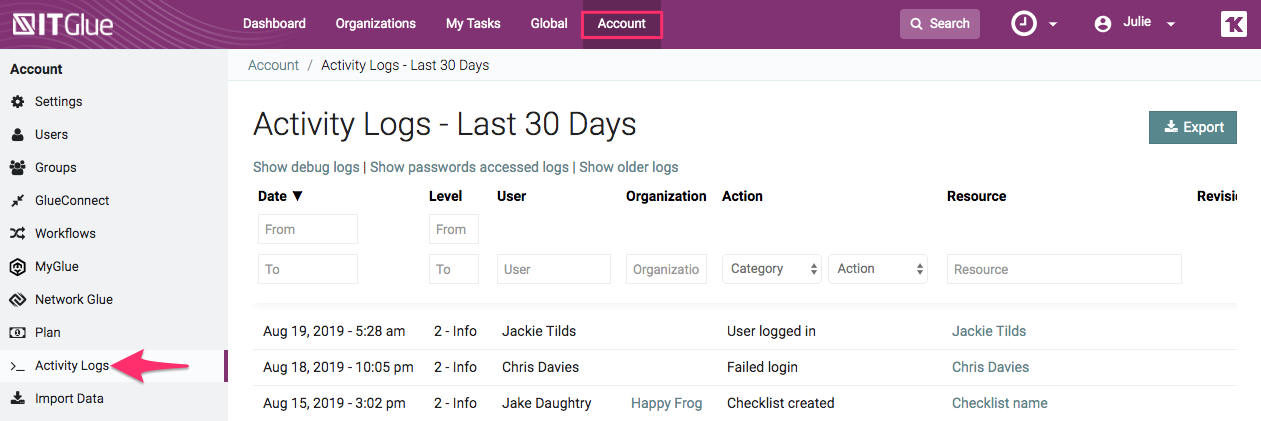
Task: Click the Plan money icon
Action: [17, 333]
